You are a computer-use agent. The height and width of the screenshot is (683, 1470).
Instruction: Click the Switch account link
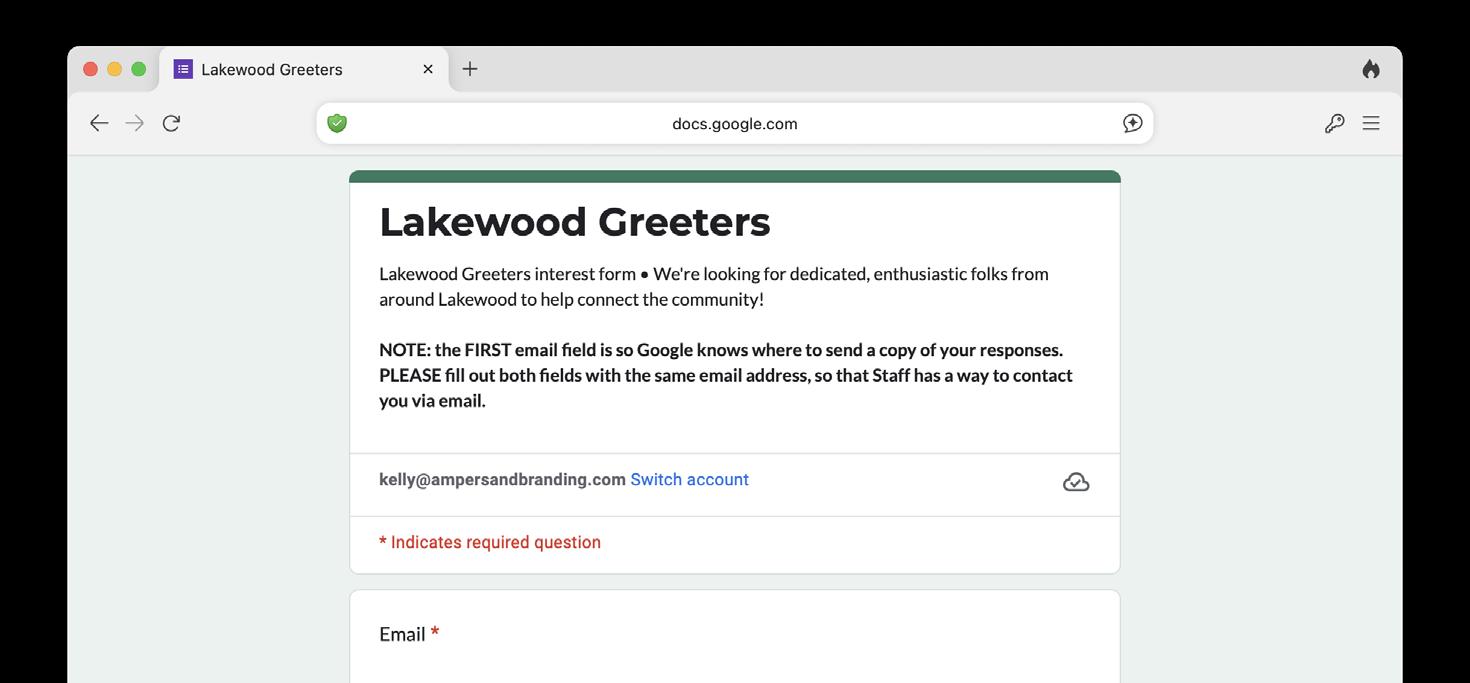pyautogui.click(x=689, y=480)
